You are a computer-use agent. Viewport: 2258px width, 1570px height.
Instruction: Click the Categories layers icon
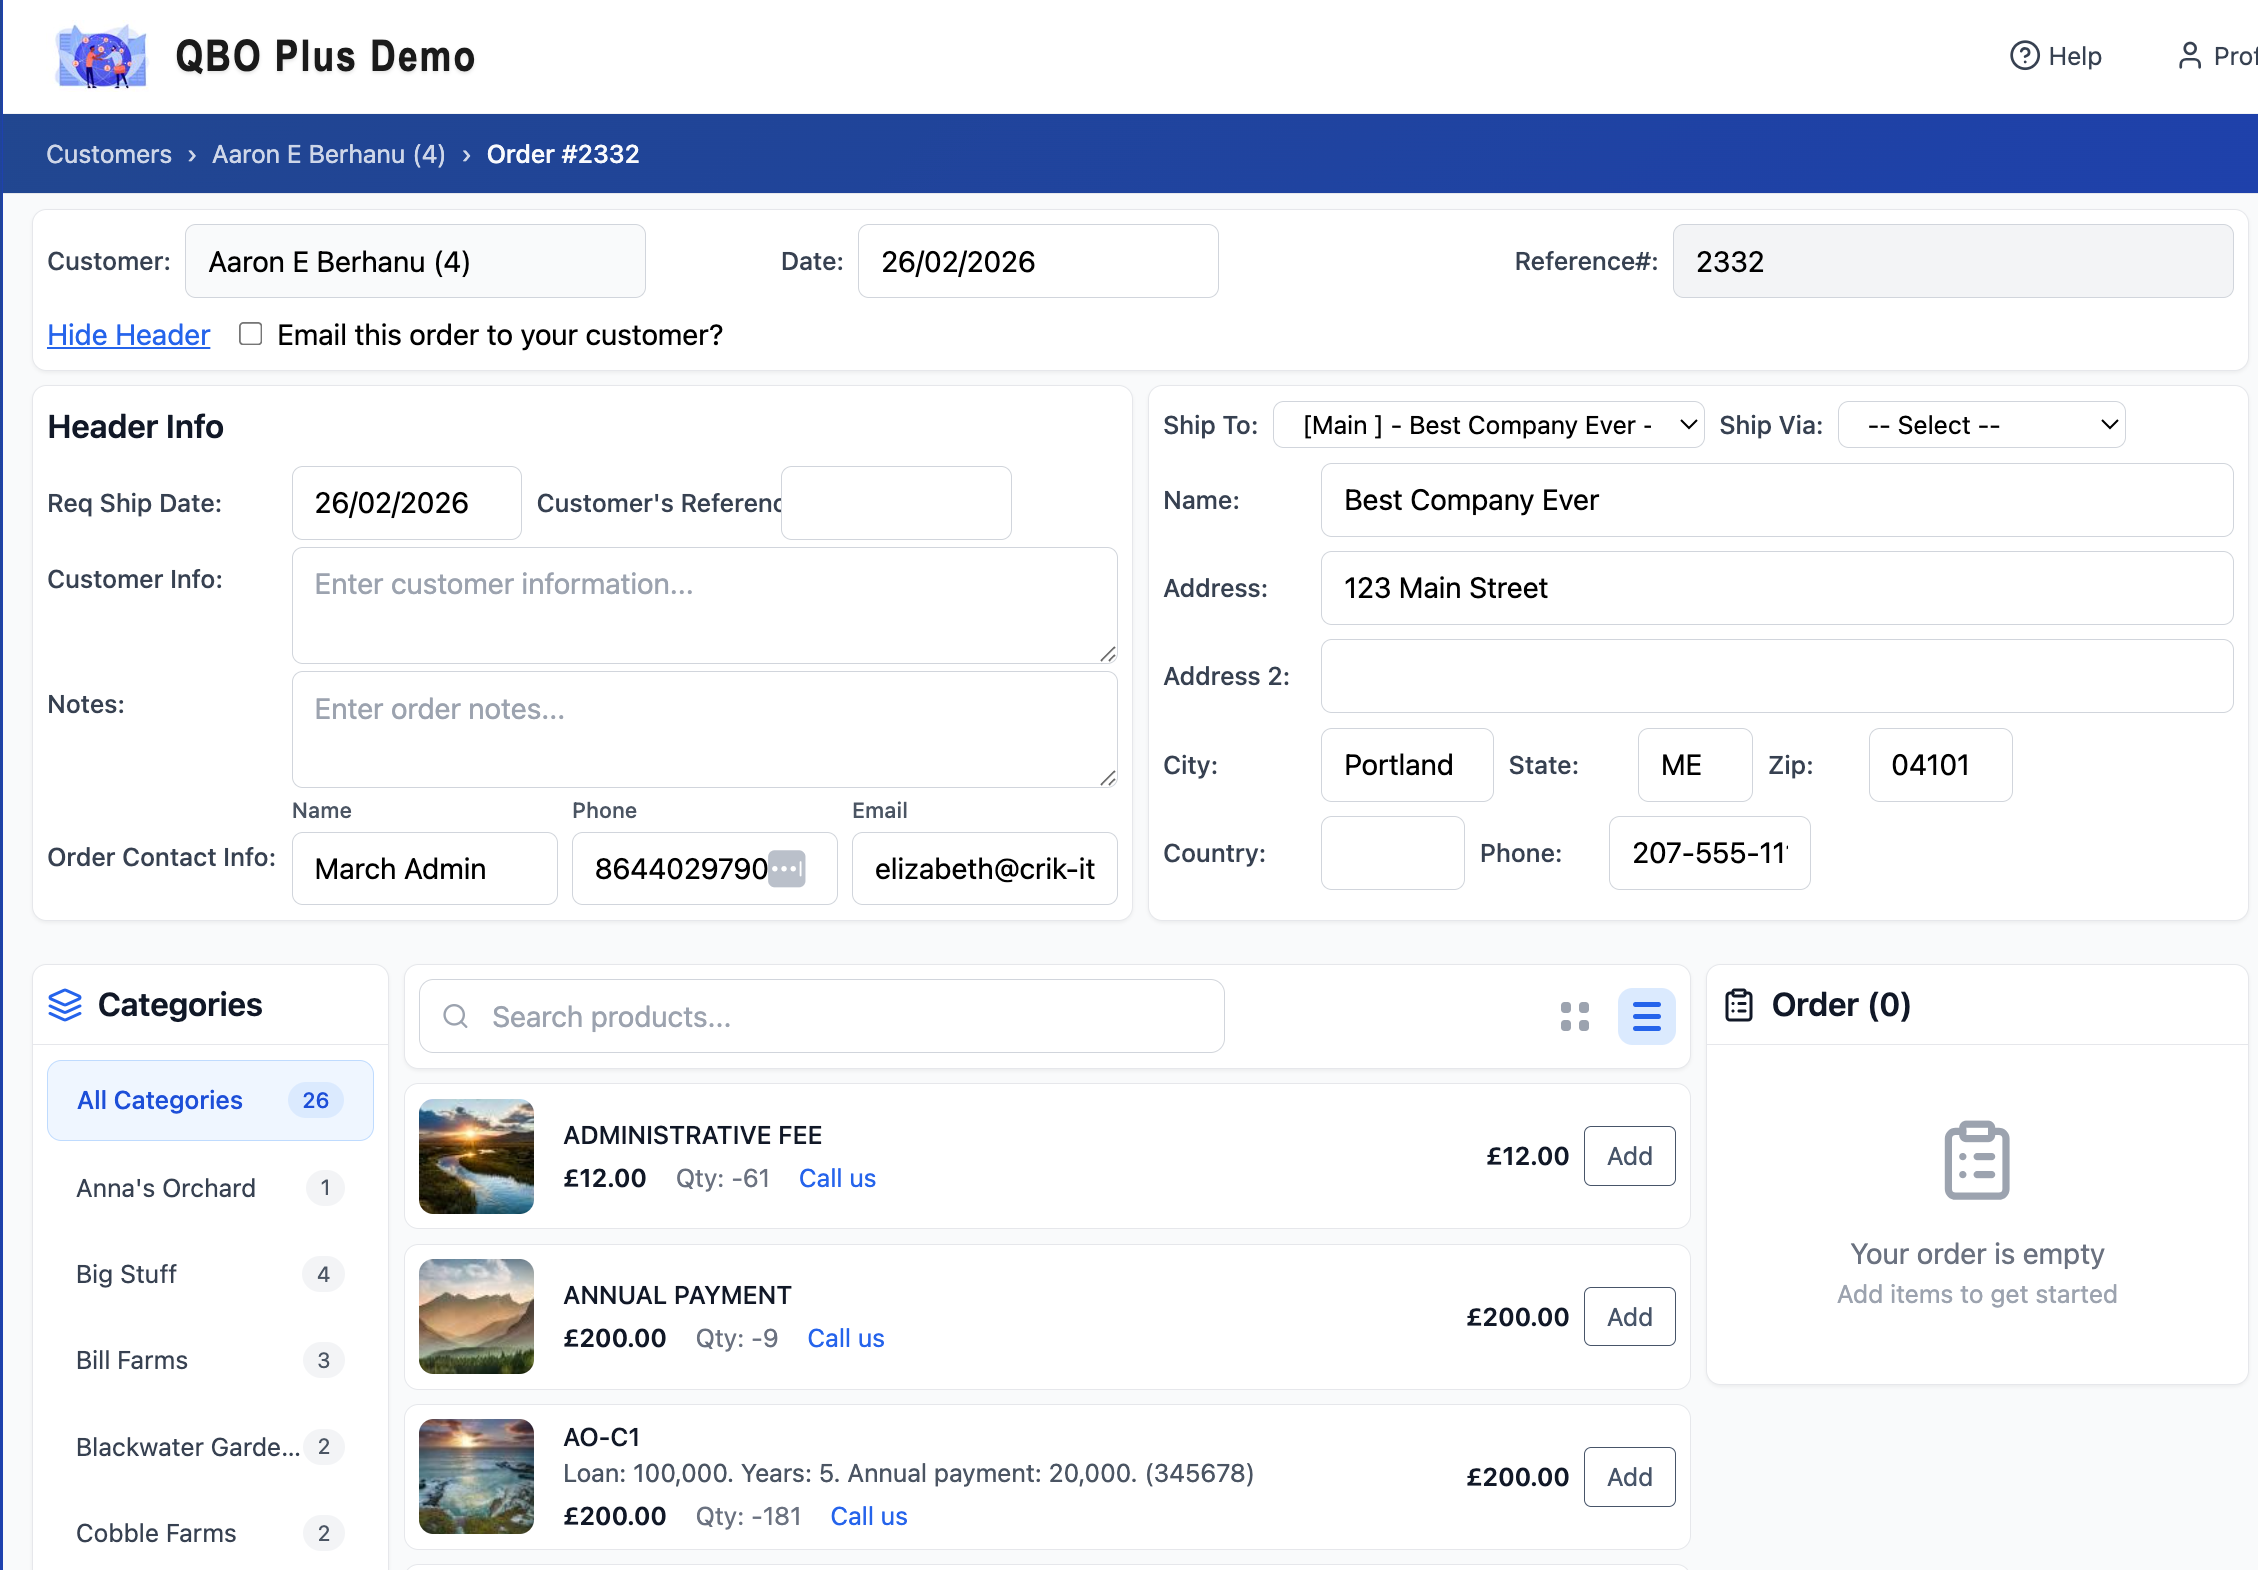point(65,1005)
